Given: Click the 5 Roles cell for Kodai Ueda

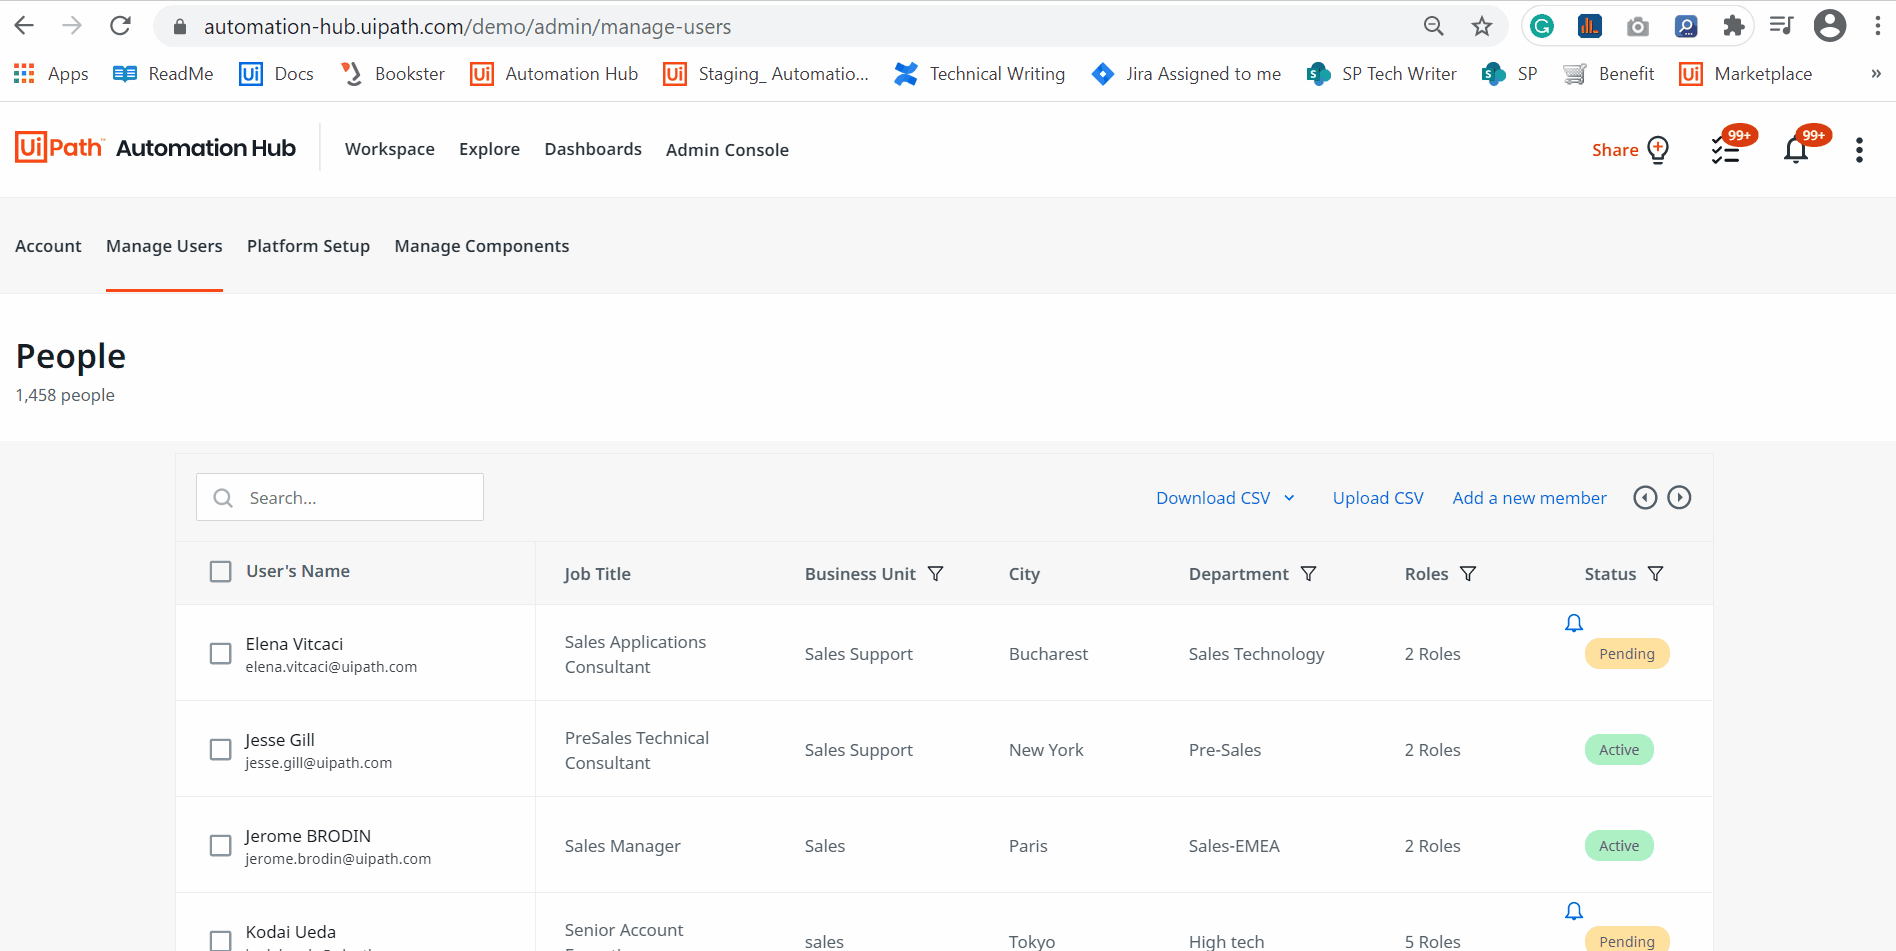Looking at the screenshot, I should pyautogui.click(x=1432, y=942).
